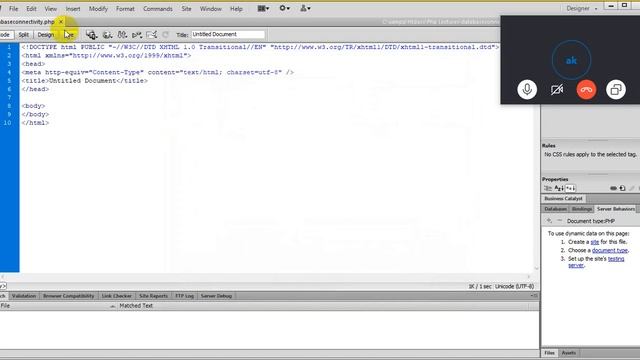Switch to the Validation results tab

(x=24, y=296)
